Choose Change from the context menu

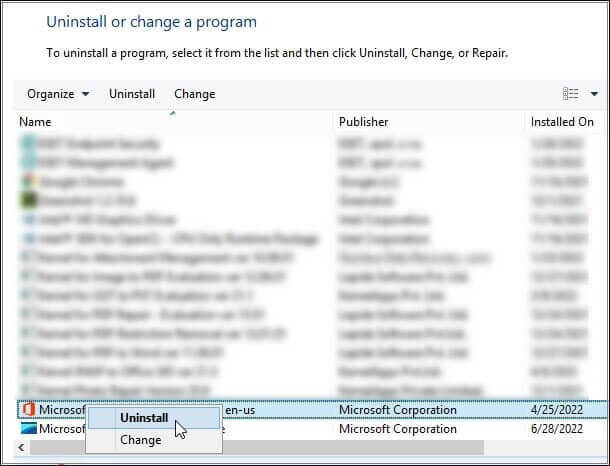154,440
